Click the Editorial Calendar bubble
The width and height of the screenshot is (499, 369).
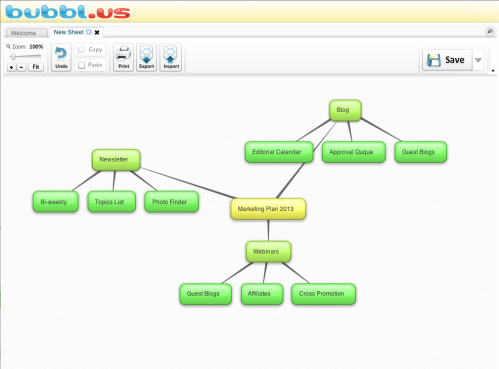[279, 152]
